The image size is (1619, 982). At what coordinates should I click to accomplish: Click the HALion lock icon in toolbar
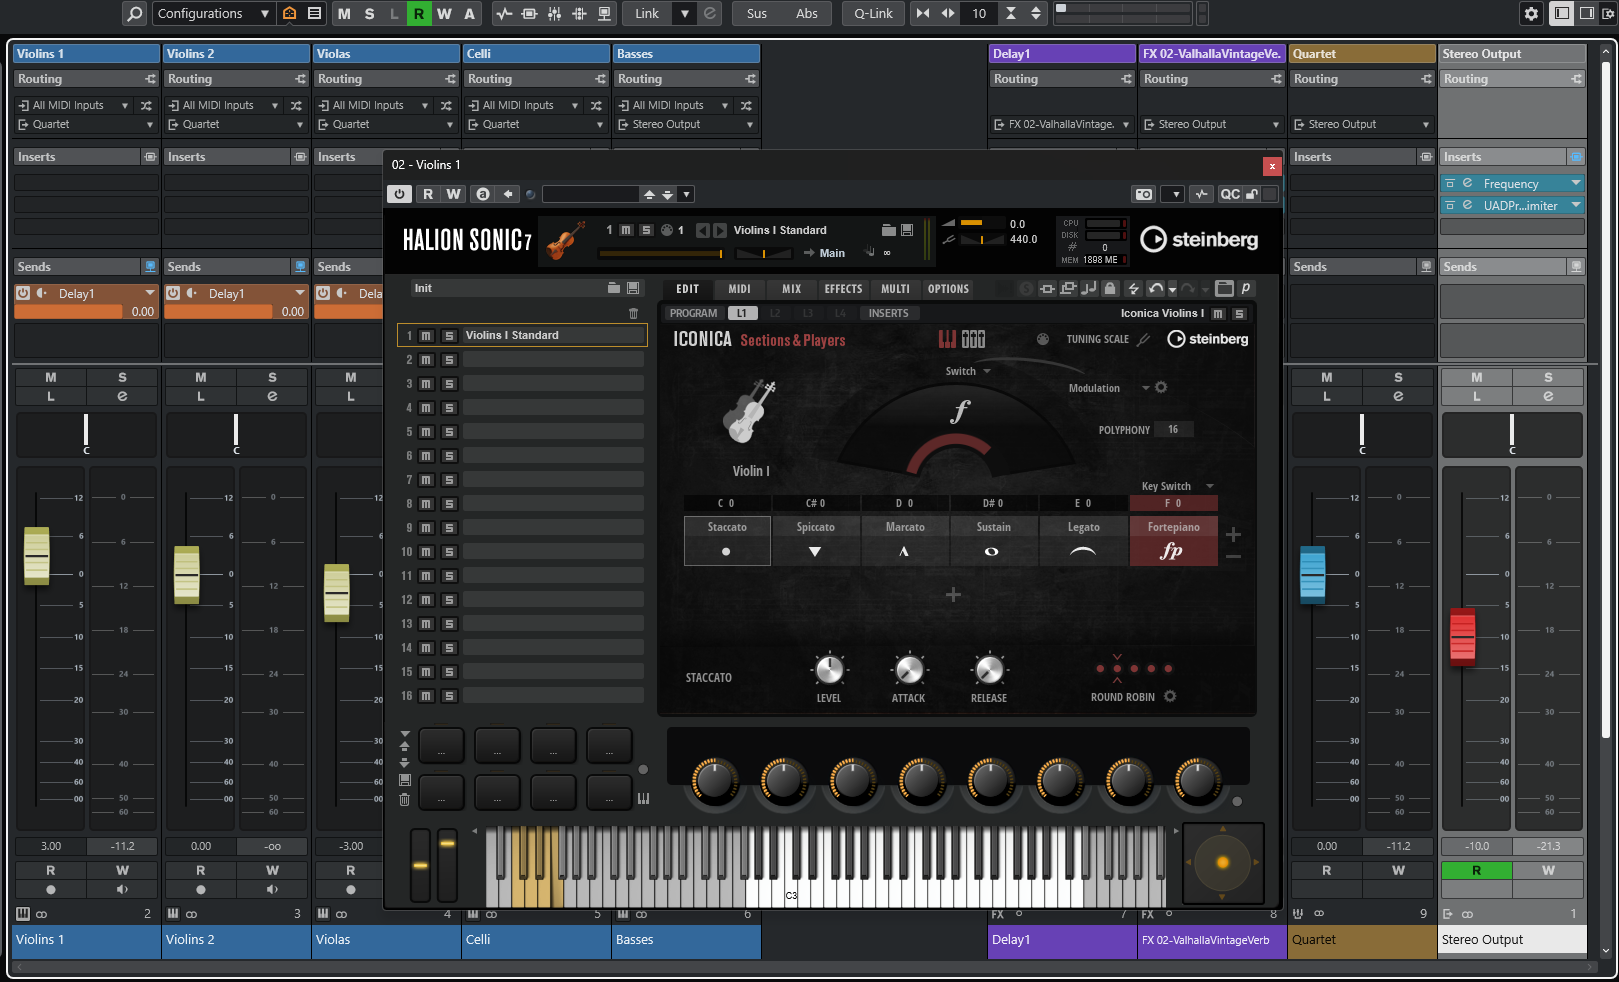[x=1110, y=288]
